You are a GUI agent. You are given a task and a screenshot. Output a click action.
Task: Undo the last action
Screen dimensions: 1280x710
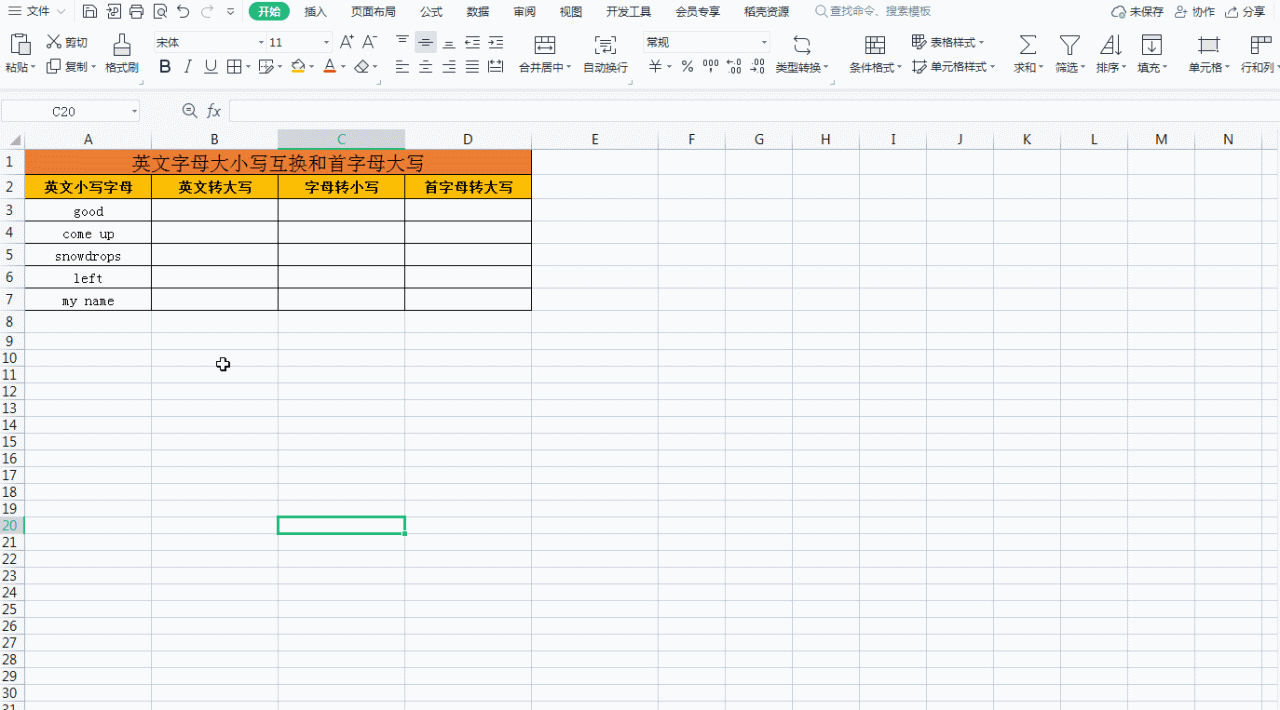[183, 12]
